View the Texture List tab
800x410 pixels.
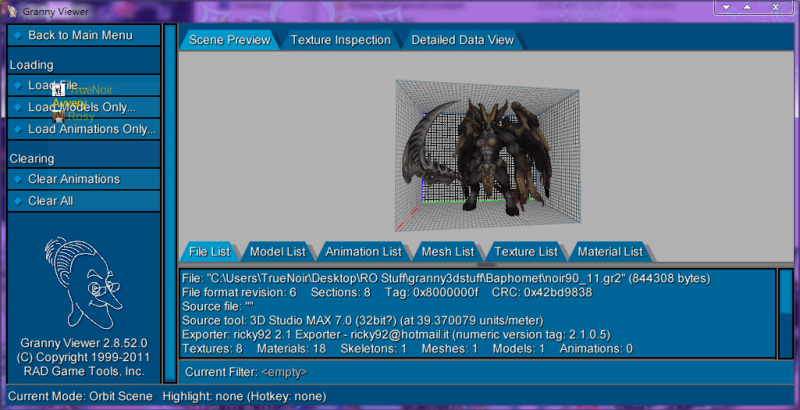point(526,251)
